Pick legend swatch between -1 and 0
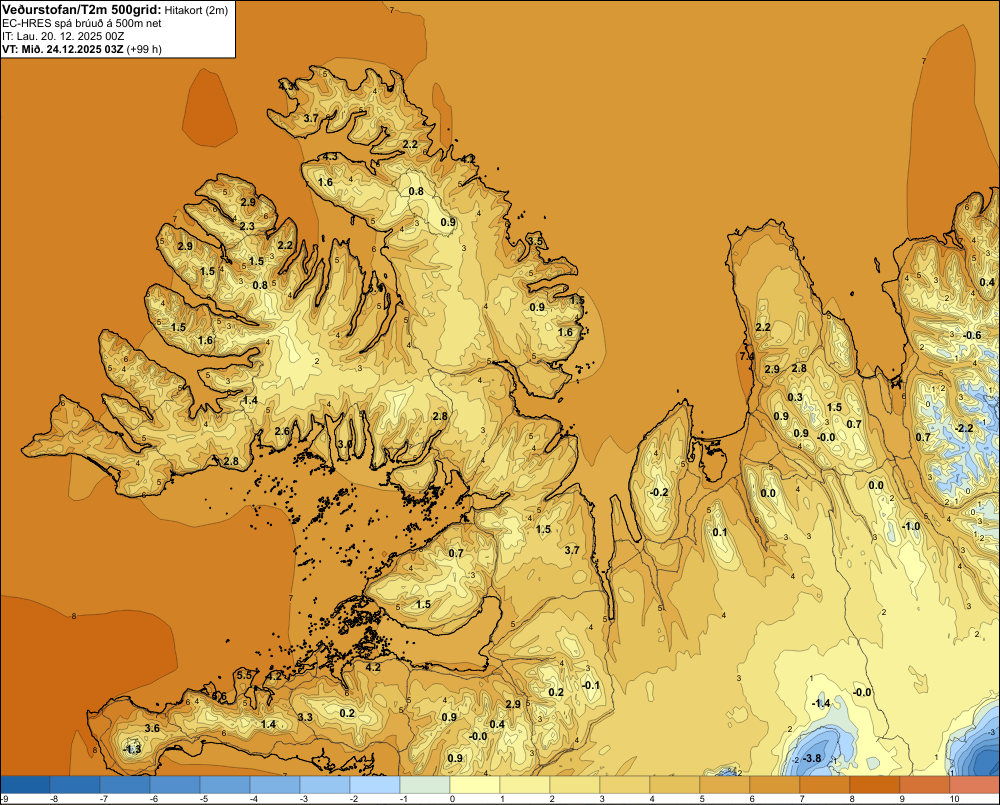The width and height of the screenshot is (1000, 805). [425, 785]
